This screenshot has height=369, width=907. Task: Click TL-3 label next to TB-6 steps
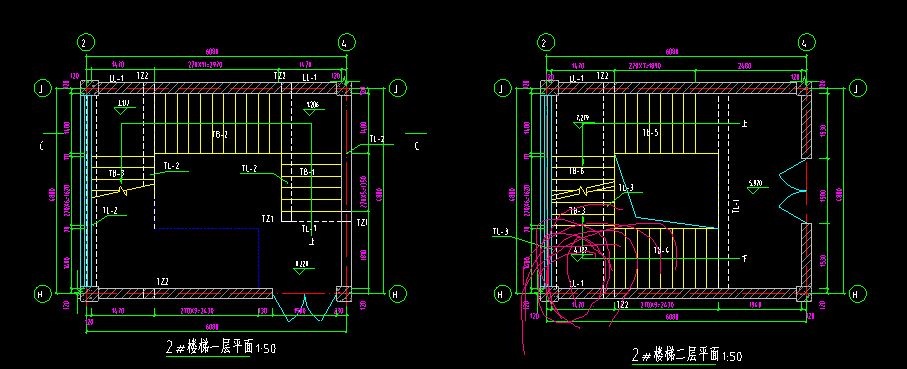coord(626,188)
